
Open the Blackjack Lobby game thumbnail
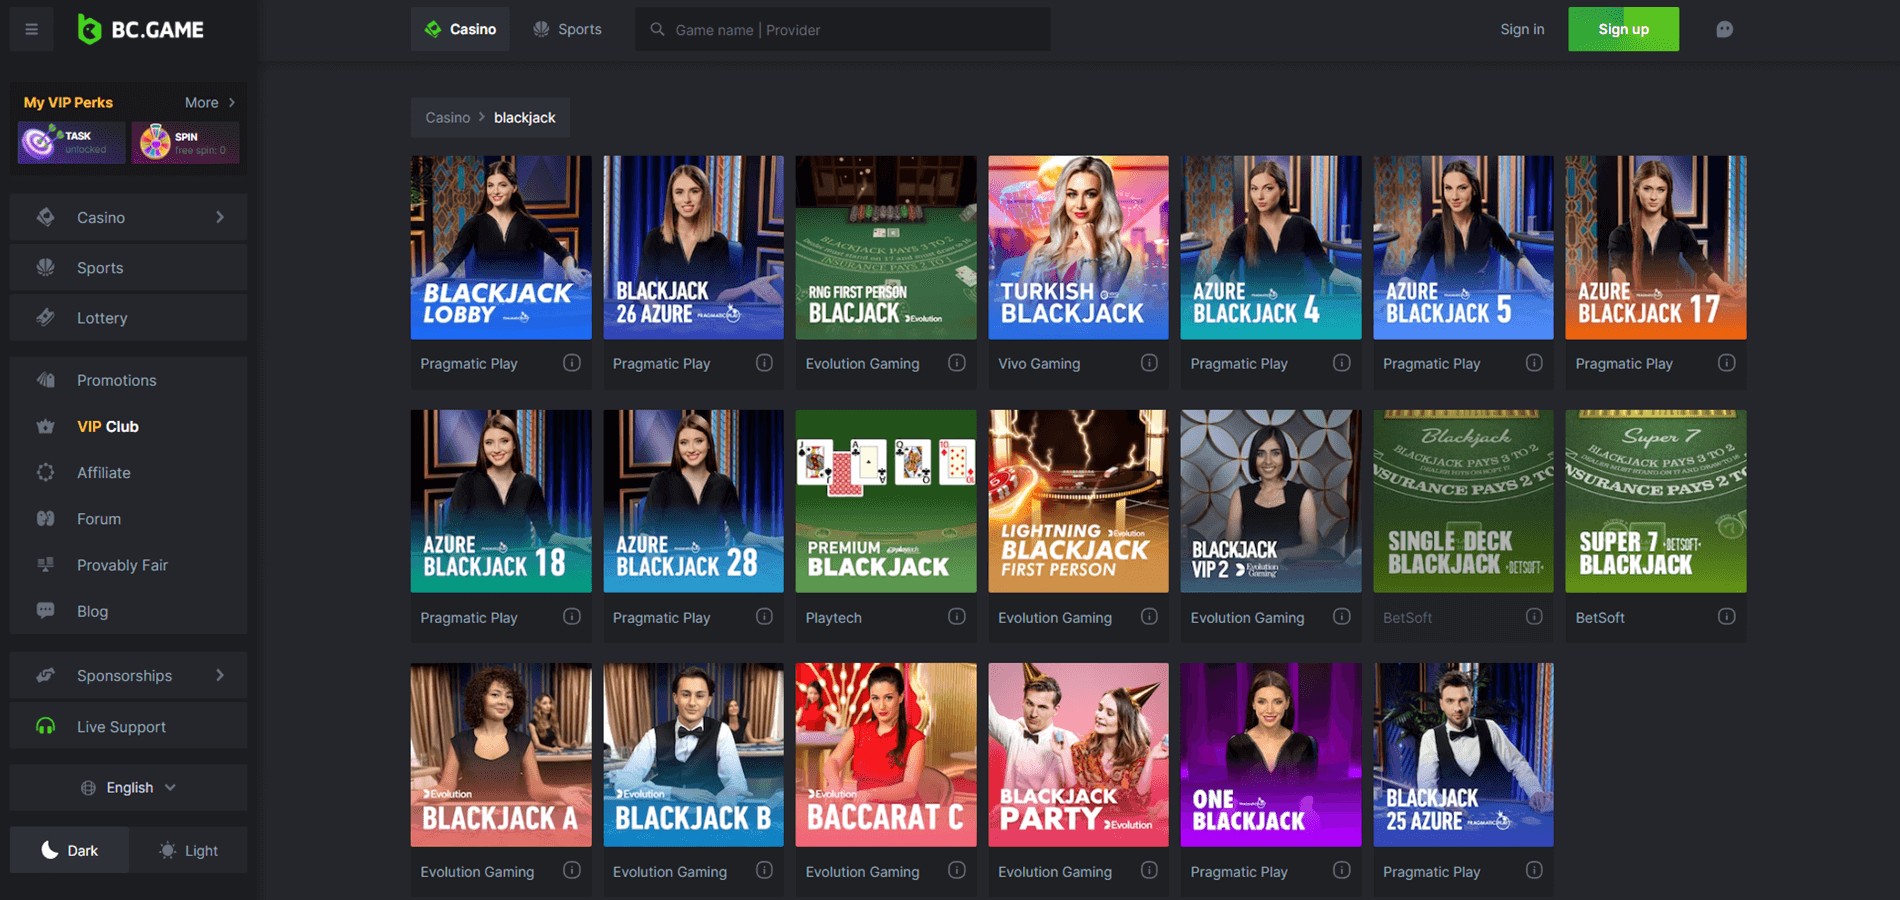(501, 247)
